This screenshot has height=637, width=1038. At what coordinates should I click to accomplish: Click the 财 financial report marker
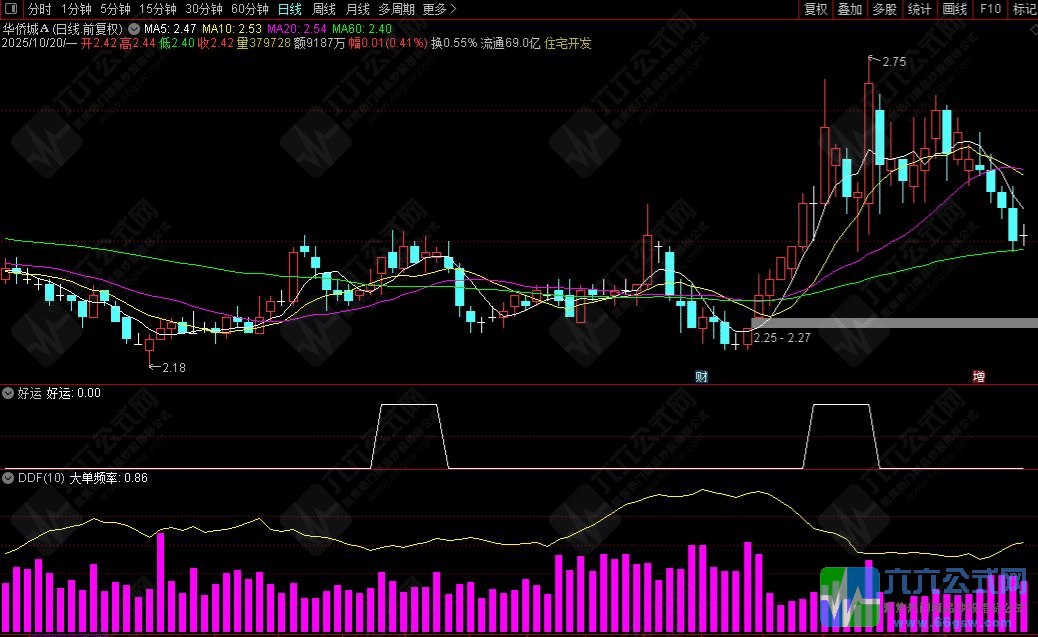point(702,377)
